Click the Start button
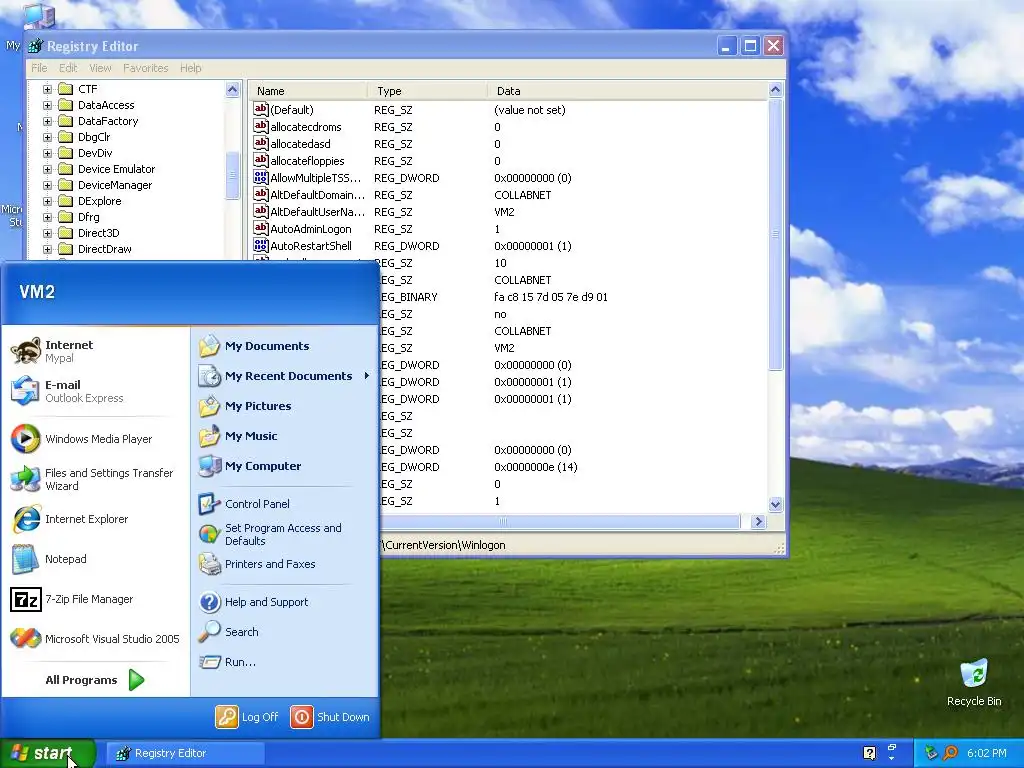Viewport: 1024px width, 768px height. [x=48, y=753]
